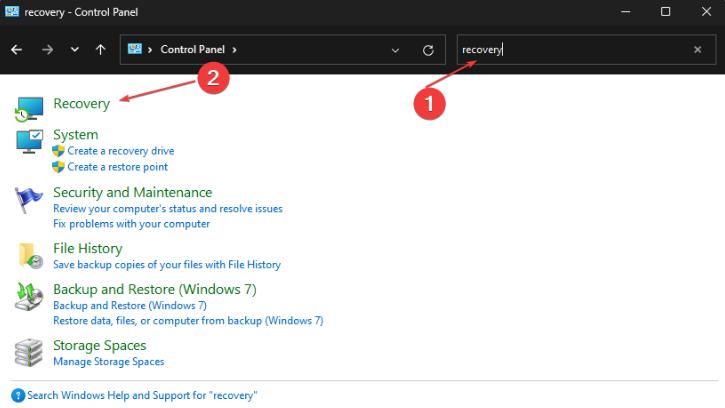
Task: Open Save backup copies with File History
Action: click(166, 265)
